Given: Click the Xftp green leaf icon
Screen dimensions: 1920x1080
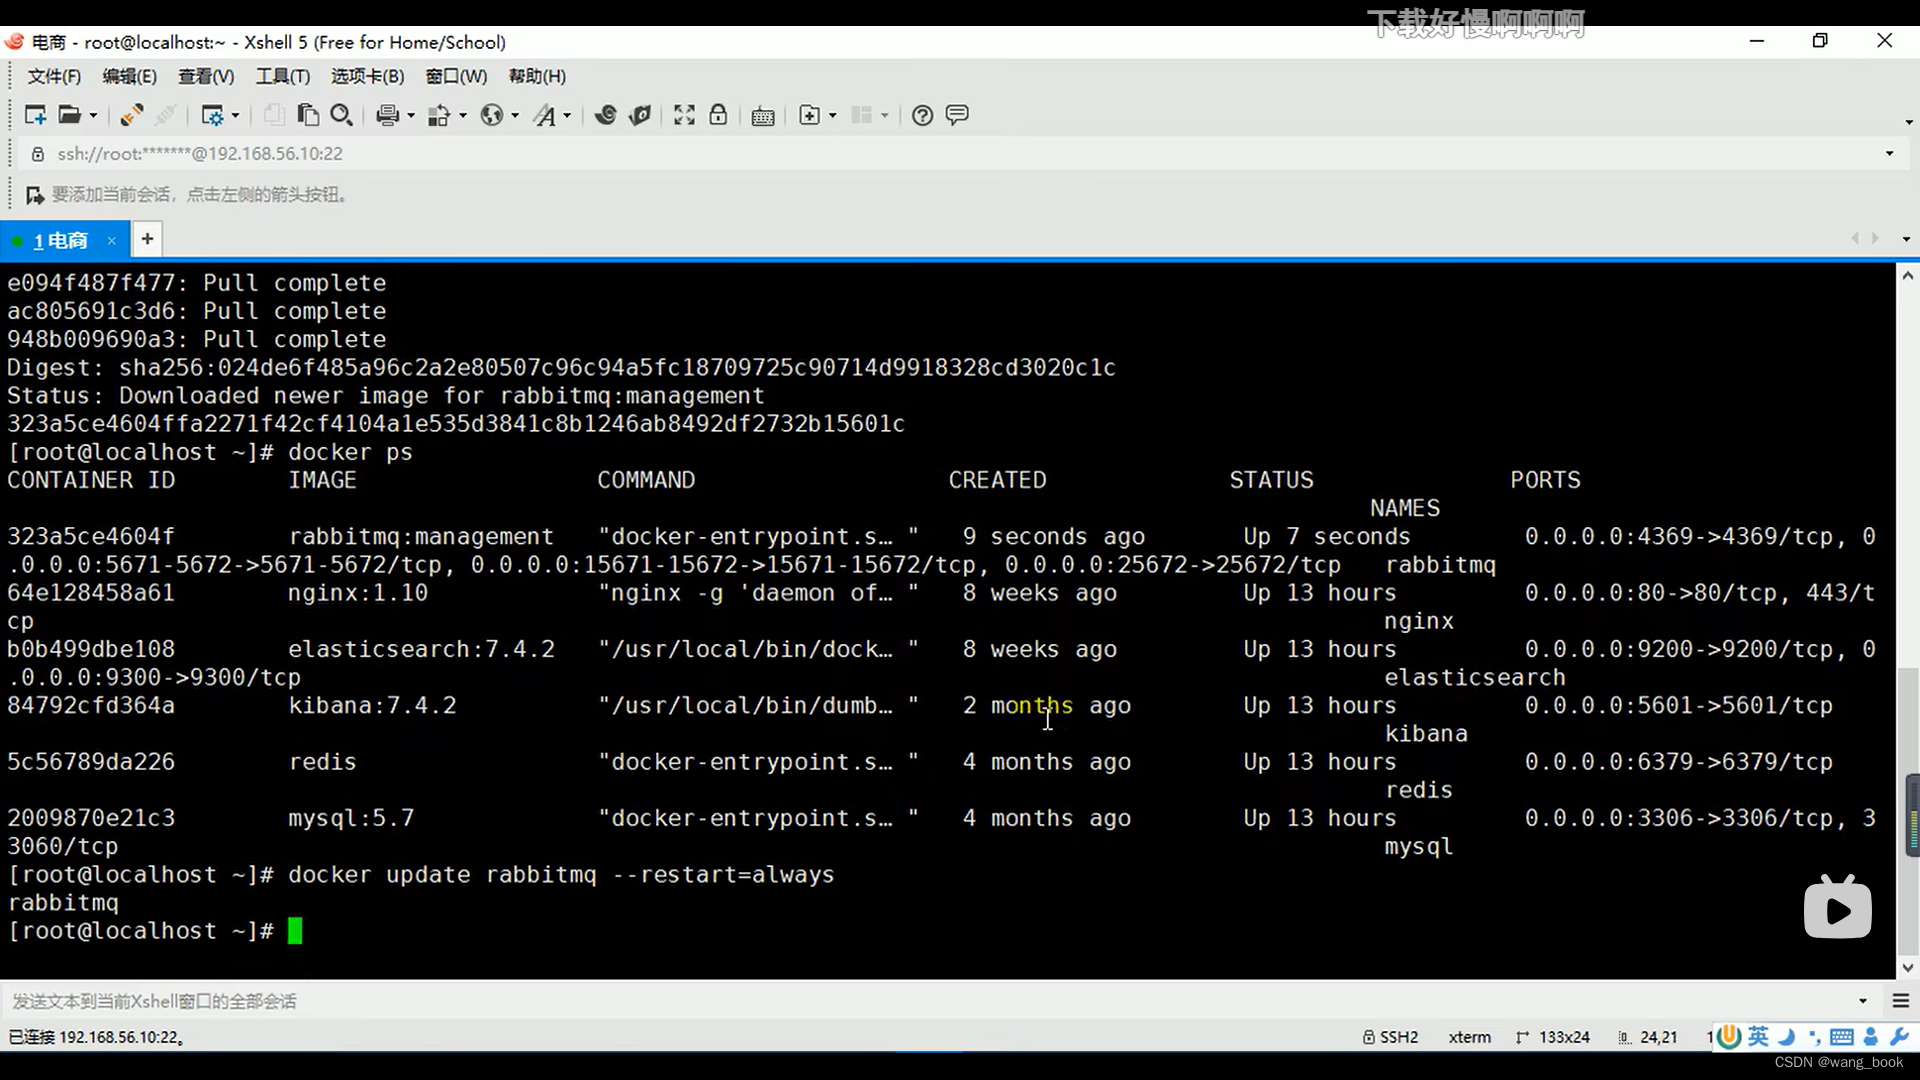Looking at the screenshot, I should click(x=640, y=115).
